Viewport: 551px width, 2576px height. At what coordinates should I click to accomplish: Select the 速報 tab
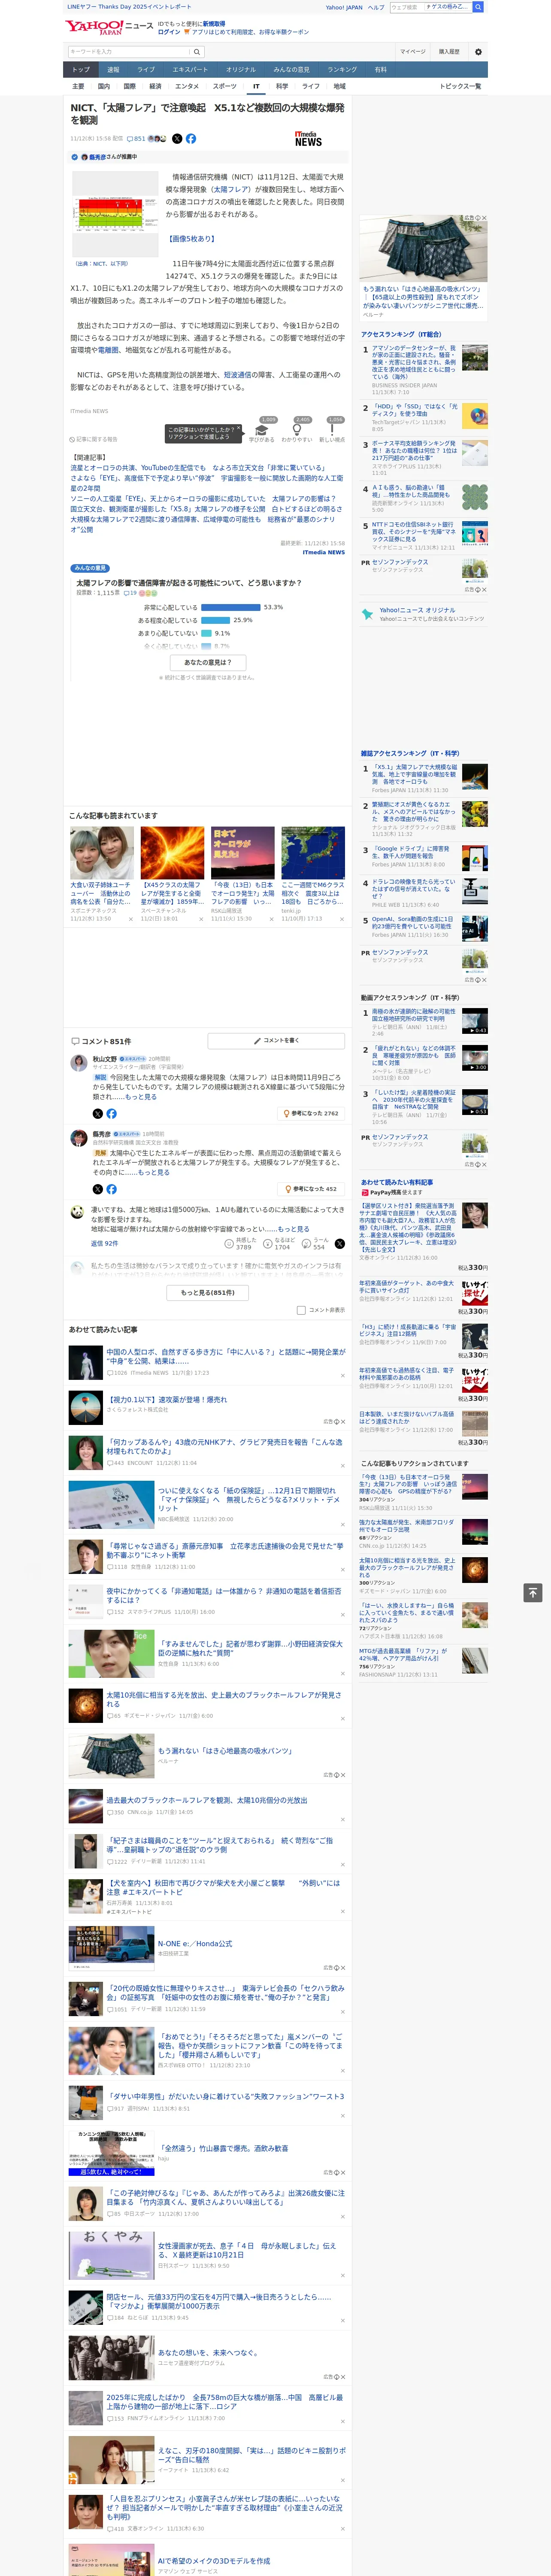(x=113, y=70)
